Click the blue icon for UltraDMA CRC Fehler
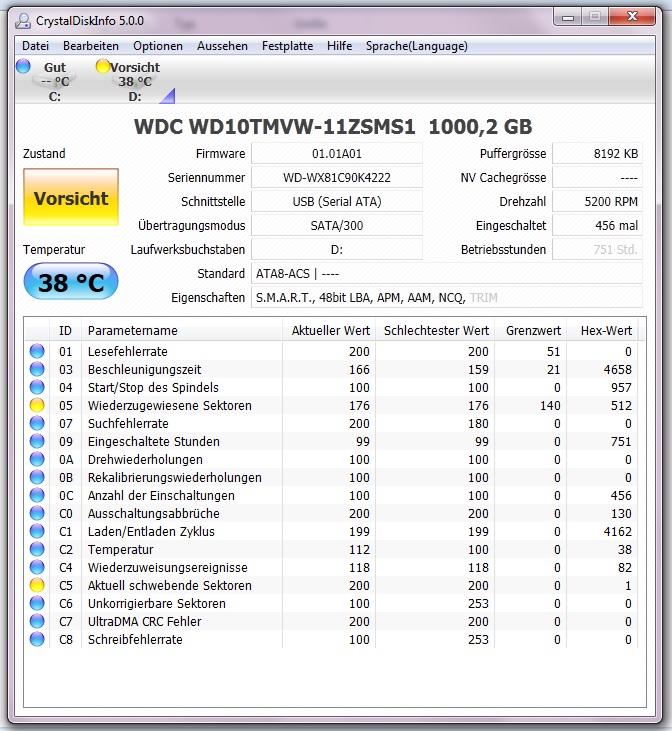Viewport: 672px width, 731px height. coord(37,621)
